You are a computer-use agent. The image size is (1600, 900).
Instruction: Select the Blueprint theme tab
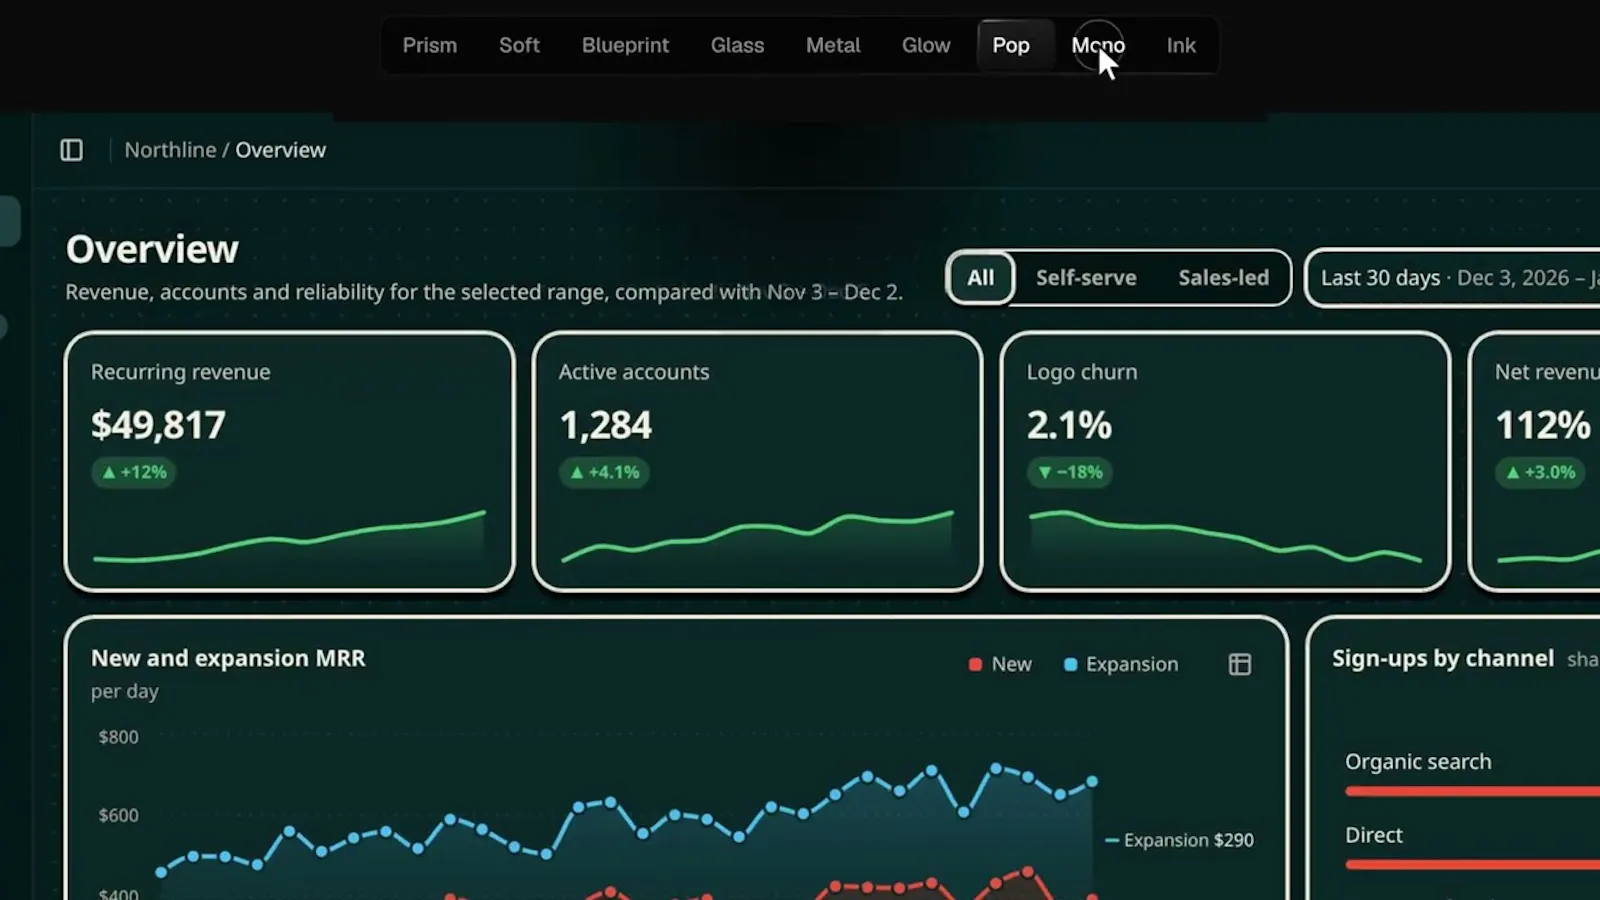coord(625,45)
